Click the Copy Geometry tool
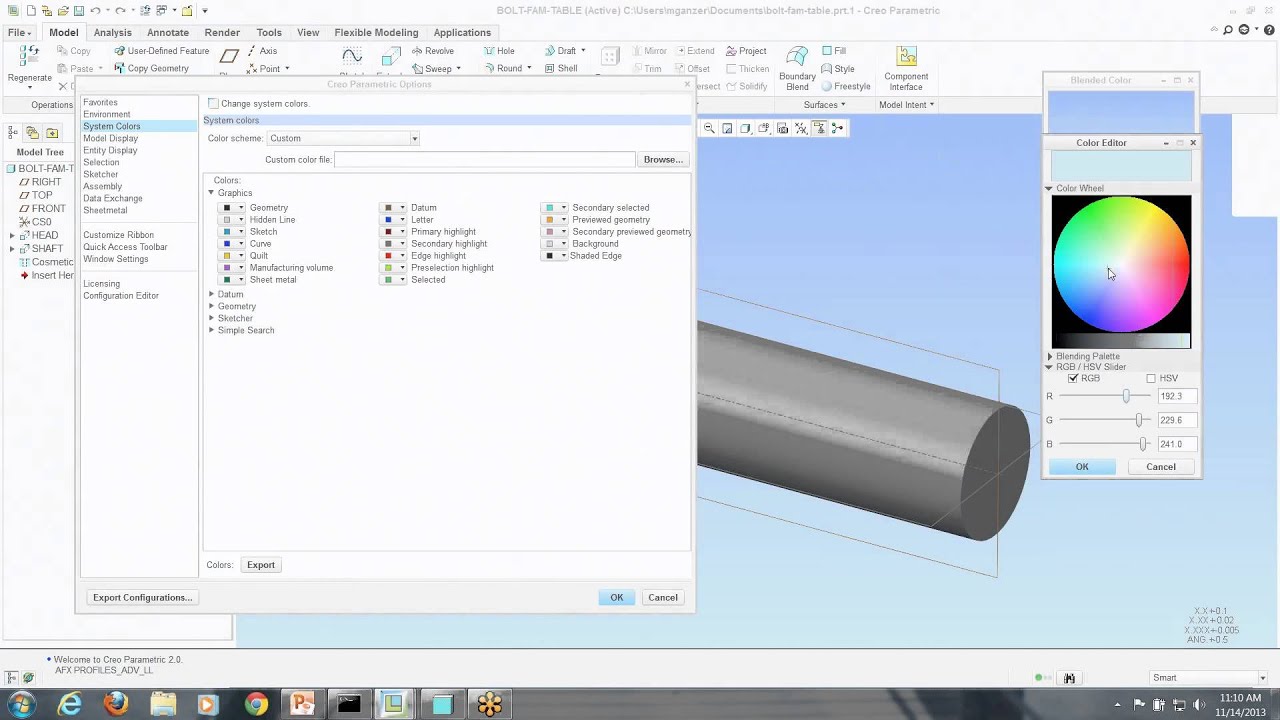This screenshot has width=1280, height=720. click(151, 69)
